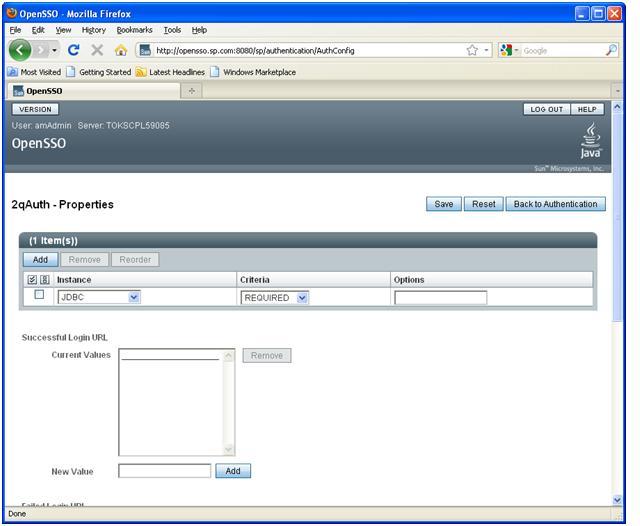
Task: Click the Remove button in table toolbar
Action: pos(84,260)
